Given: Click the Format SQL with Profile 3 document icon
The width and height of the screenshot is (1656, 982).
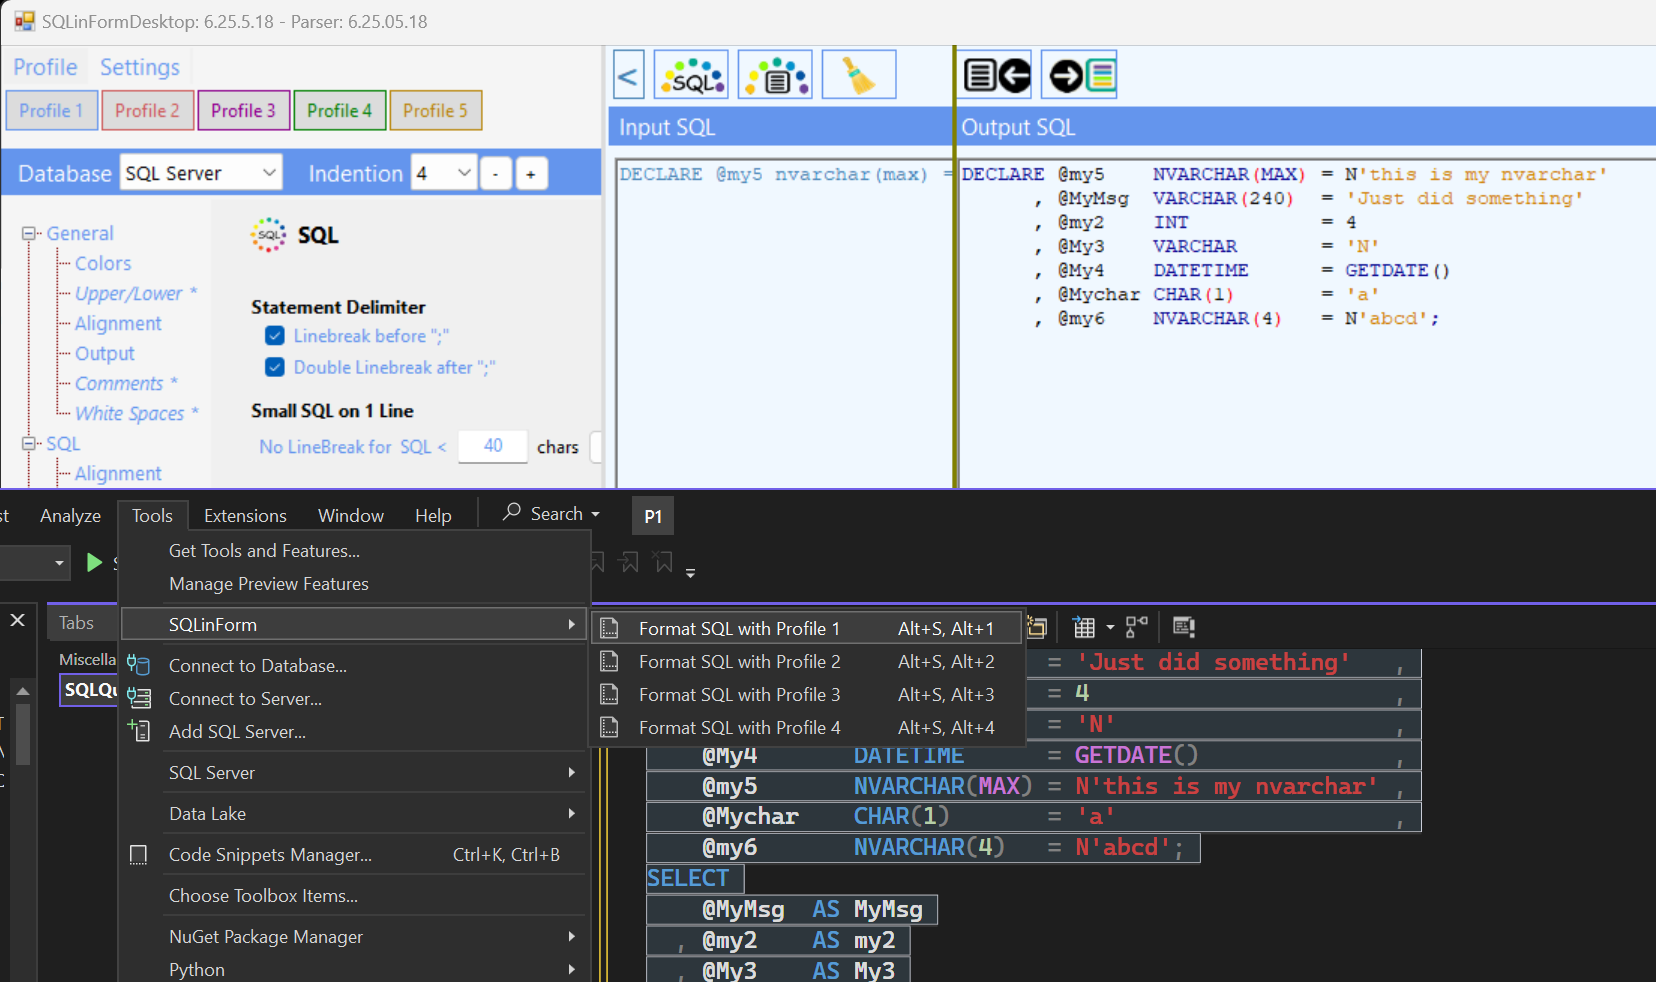Looking at the screenshot, I should coord(609,694).
